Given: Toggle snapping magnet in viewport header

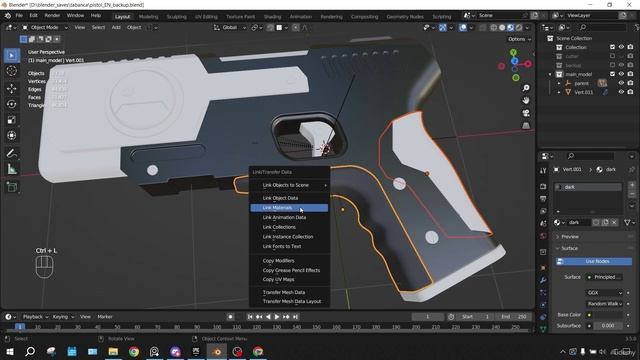Looking at the screenshot, I should (270, 27).
